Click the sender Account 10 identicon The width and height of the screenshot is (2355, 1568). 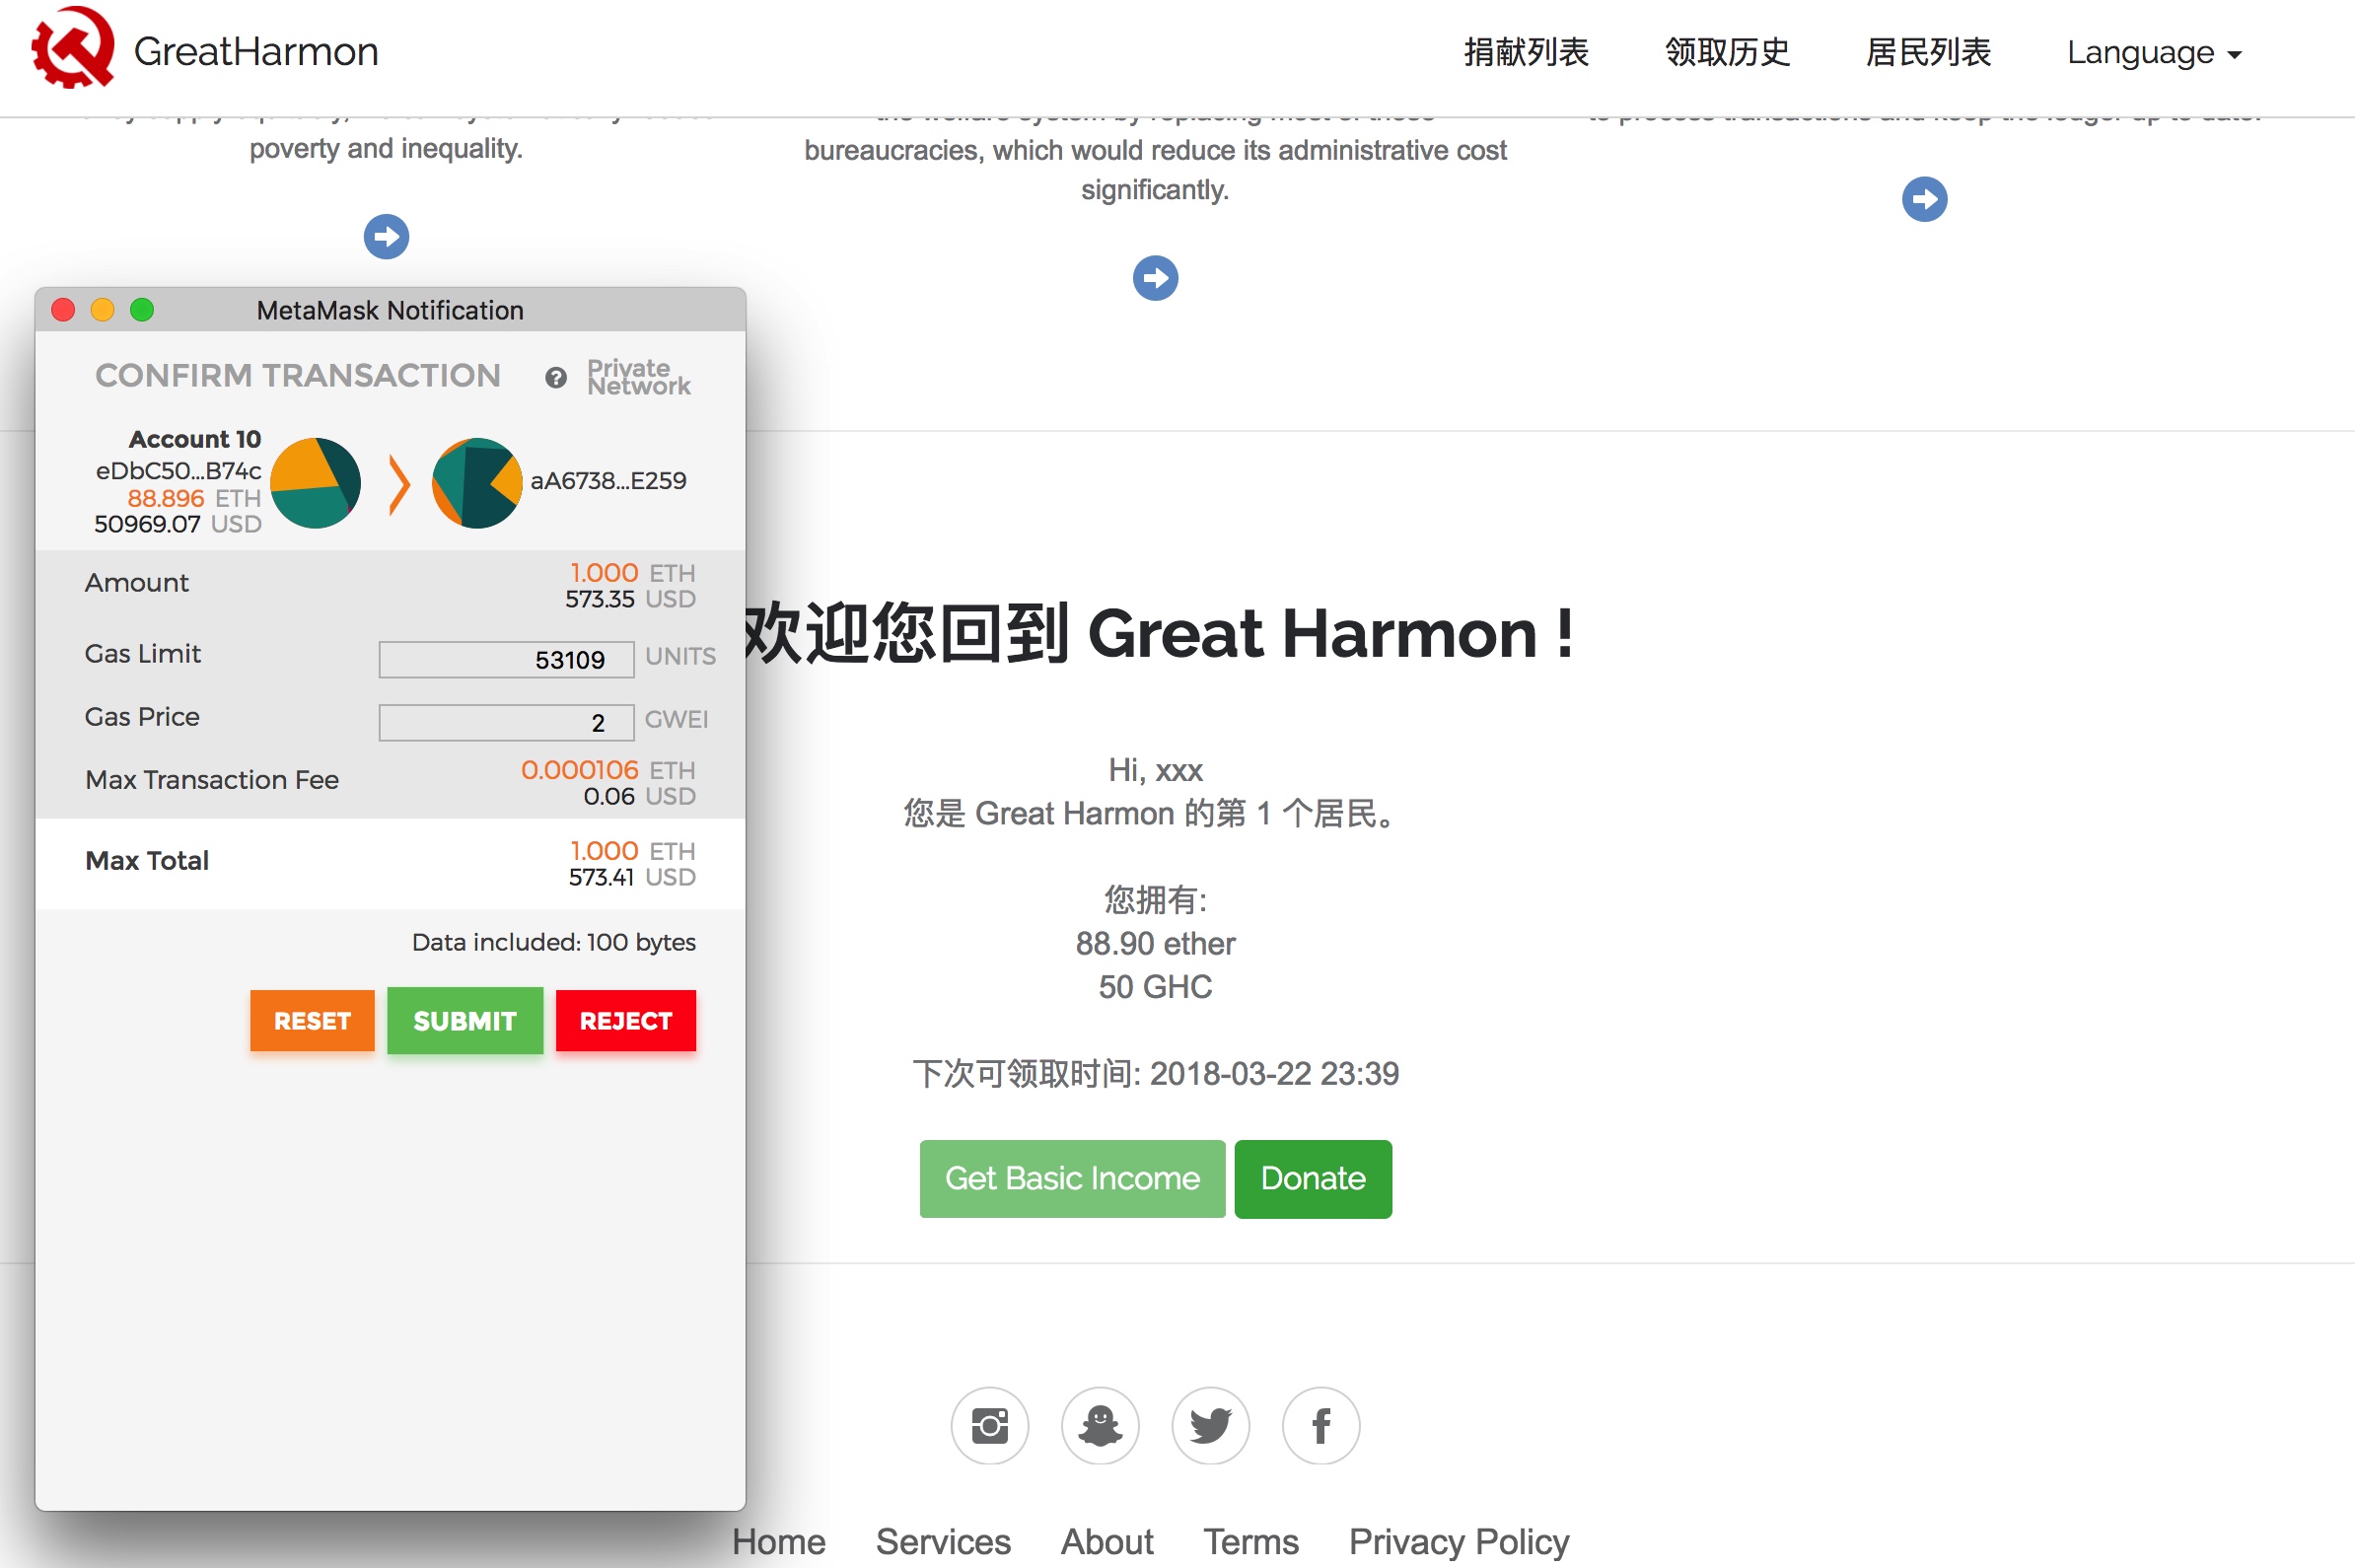pos(316,483)
